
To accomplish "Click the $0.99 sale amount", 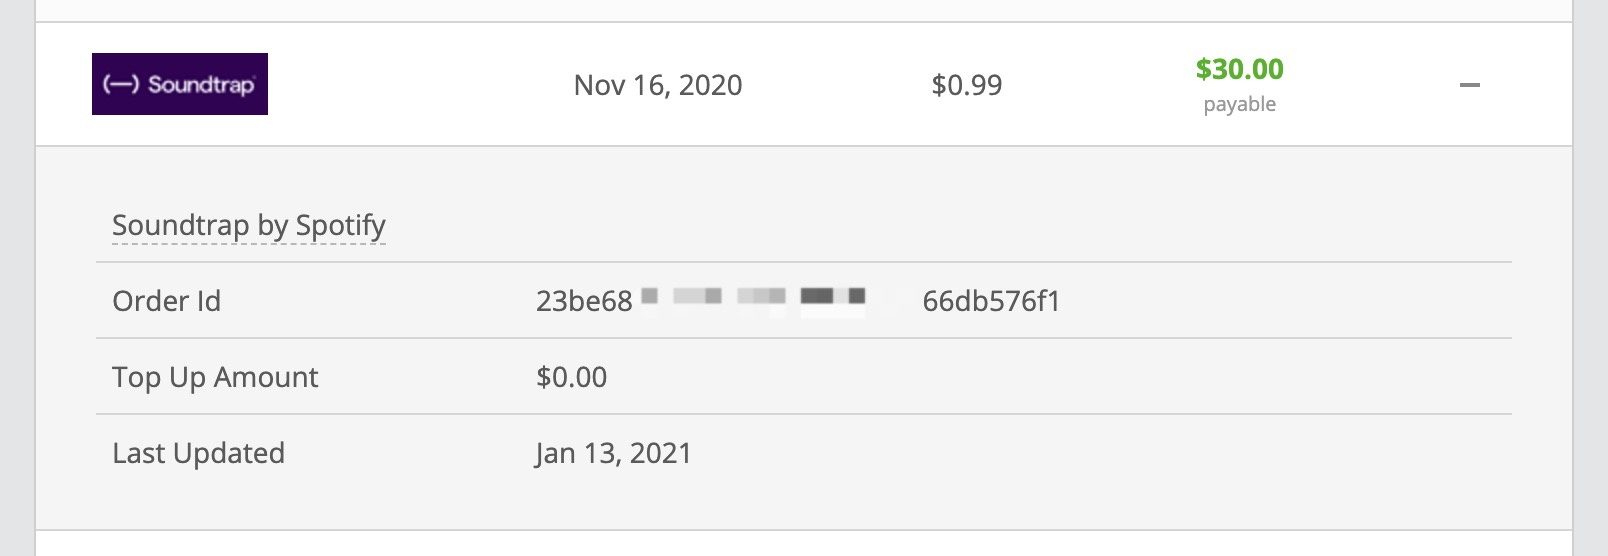I will (x=967, y=85).
